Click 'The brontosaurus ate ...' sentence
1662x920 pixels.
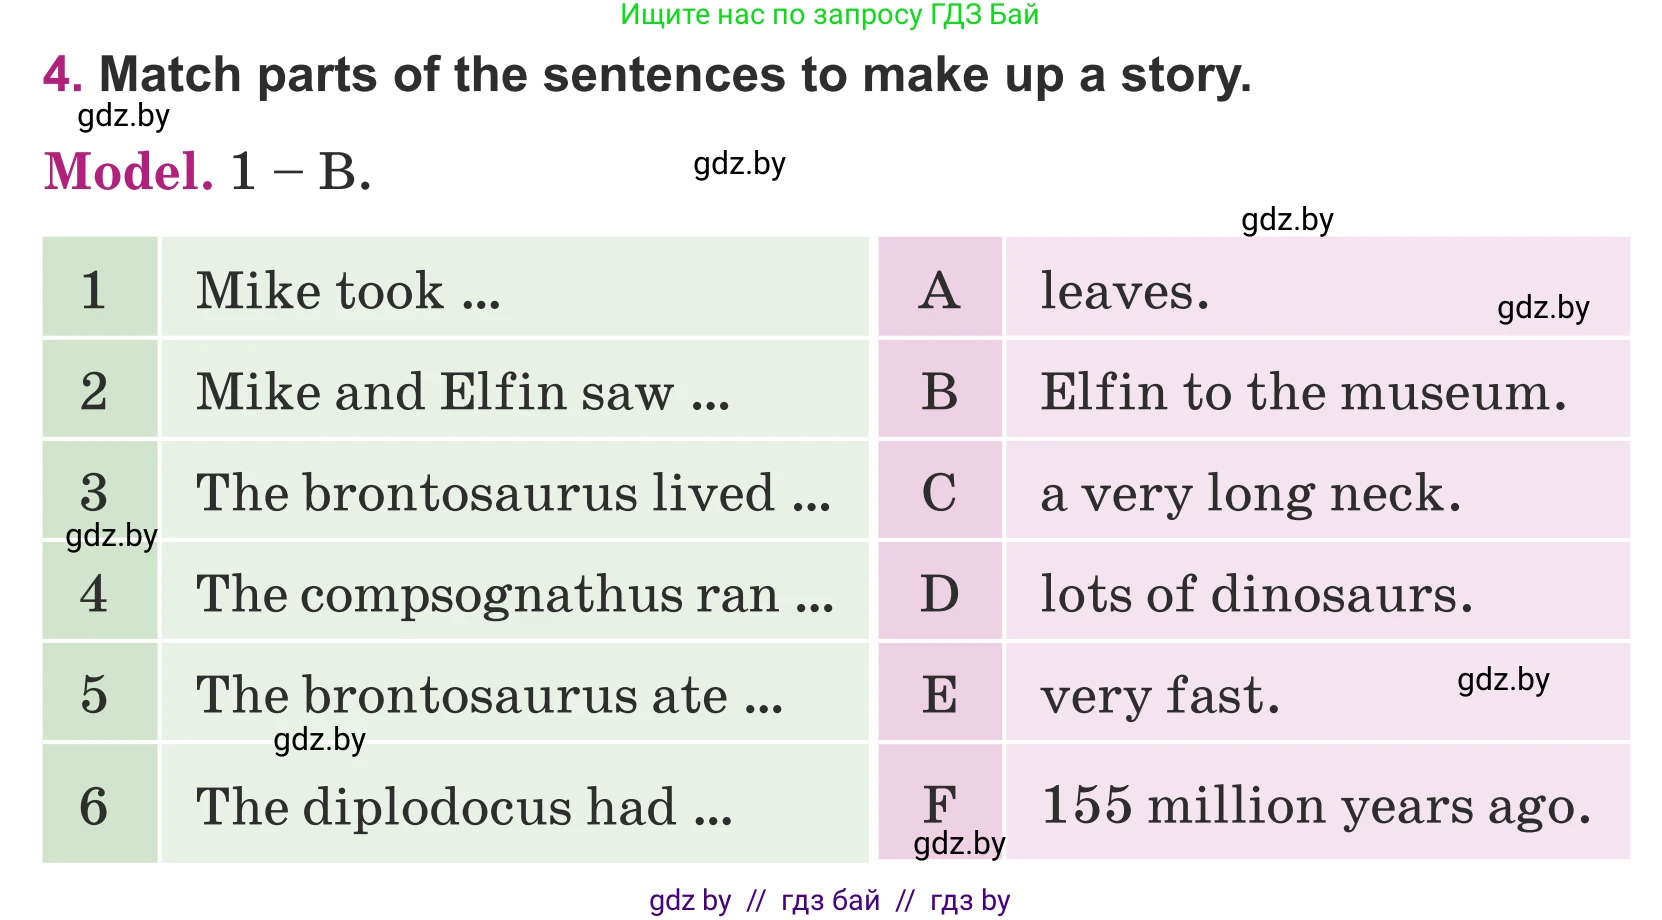coord(488,695)
